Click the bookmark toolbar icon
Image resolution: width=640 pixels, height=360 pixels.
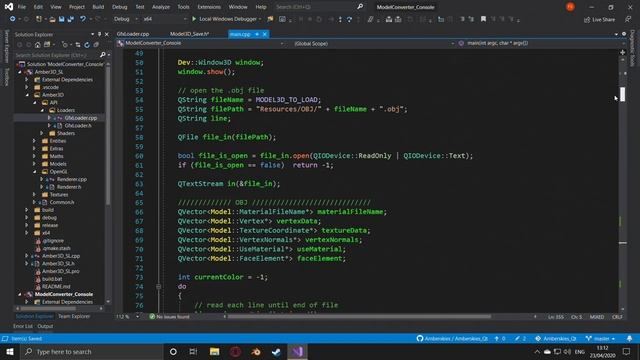[483, 19]
